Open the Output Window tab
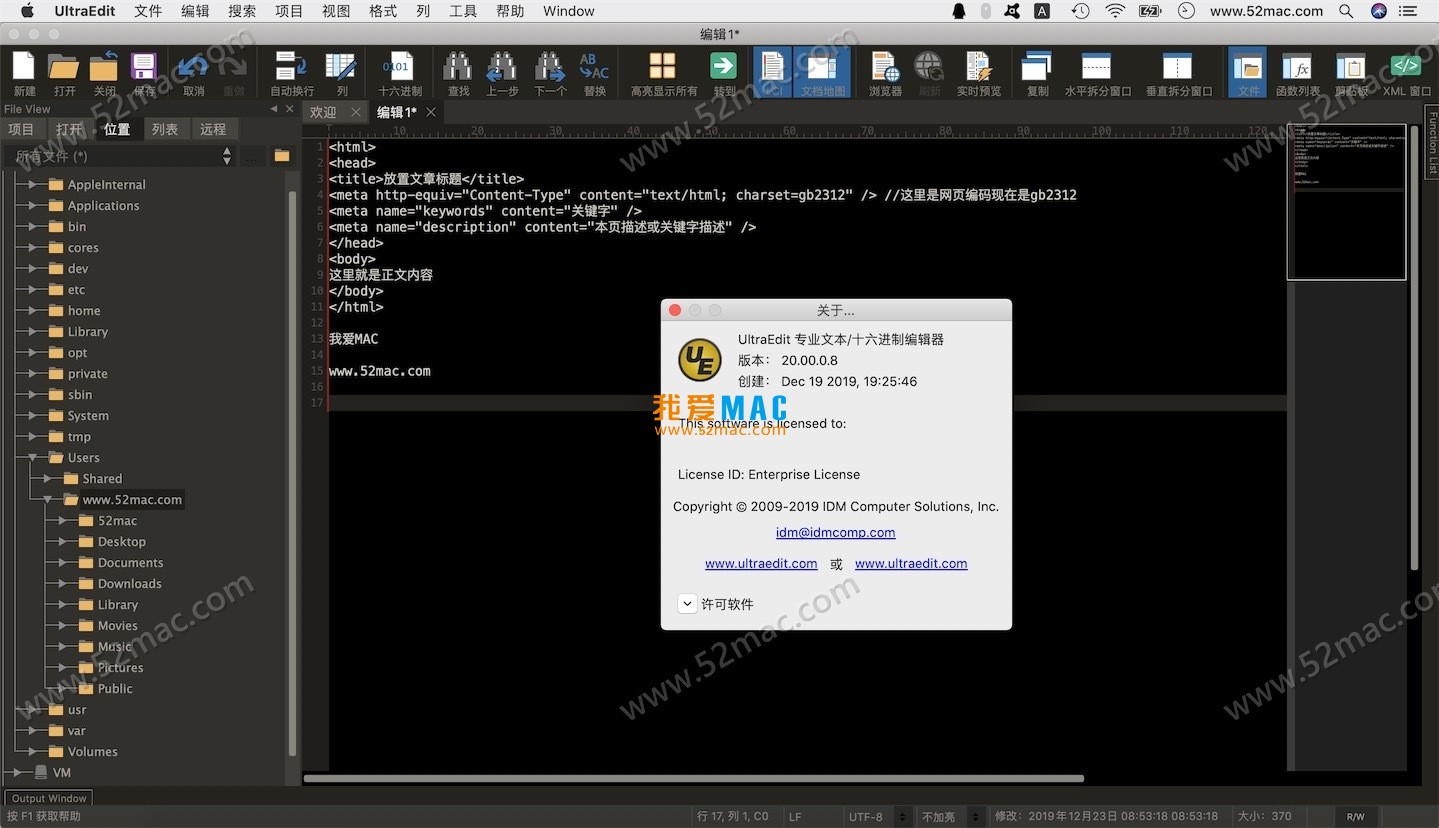1439x828 pixels. (x=49, y=798)
